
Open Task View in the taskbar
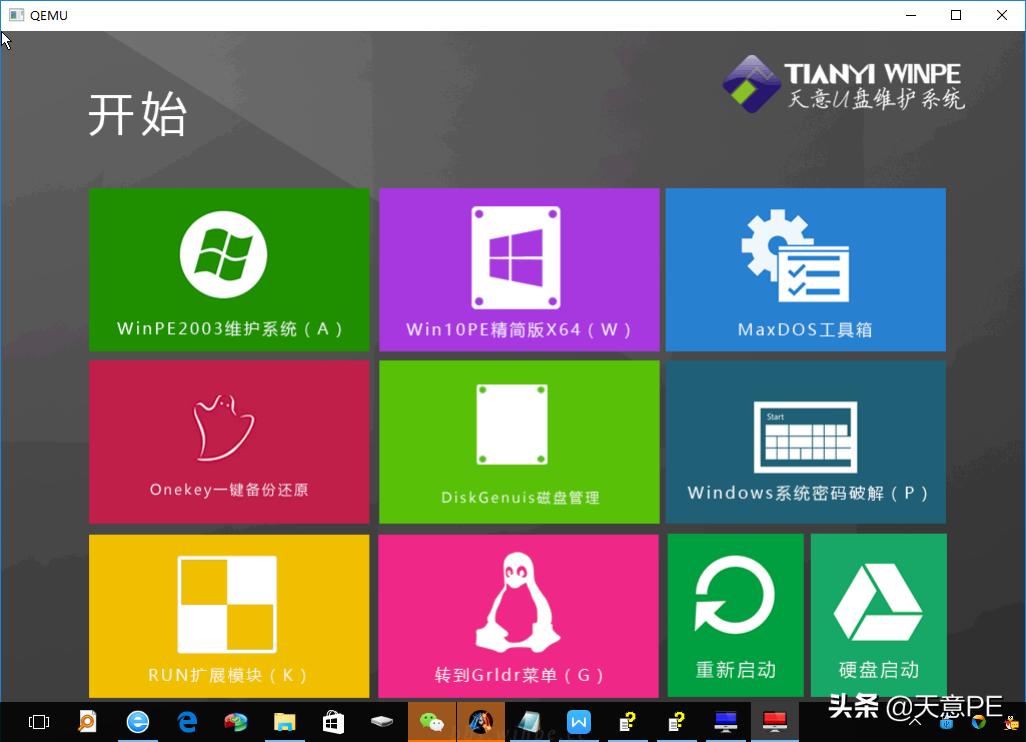pos(39,722)
